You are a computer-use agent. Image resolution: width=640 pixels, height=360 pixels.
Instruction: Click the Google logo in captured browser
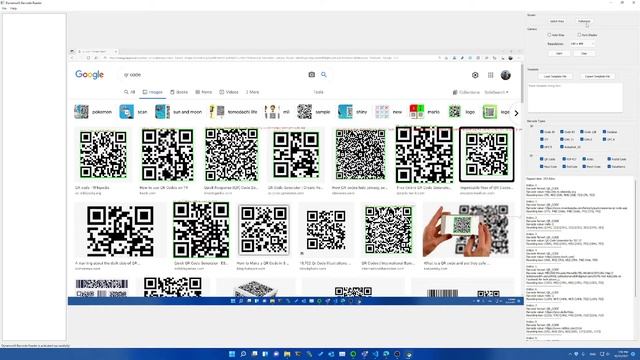pos(89,75)
